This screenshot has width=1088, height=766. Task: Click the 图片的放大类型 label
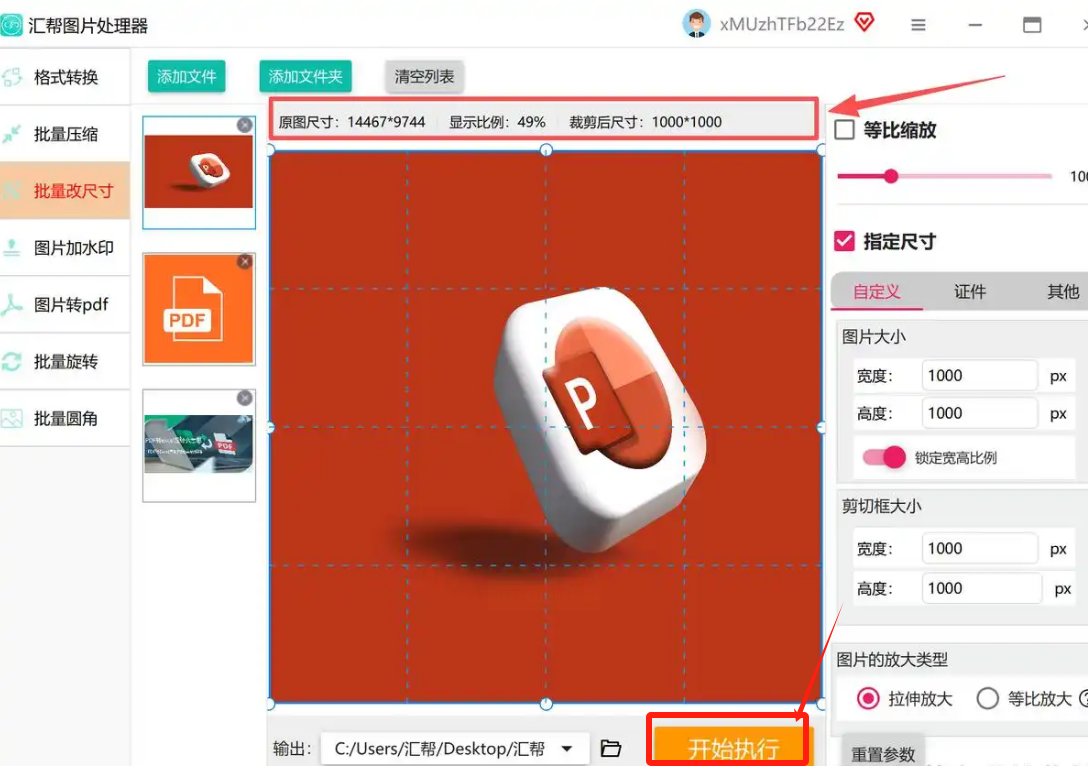[x=892, y=659]
